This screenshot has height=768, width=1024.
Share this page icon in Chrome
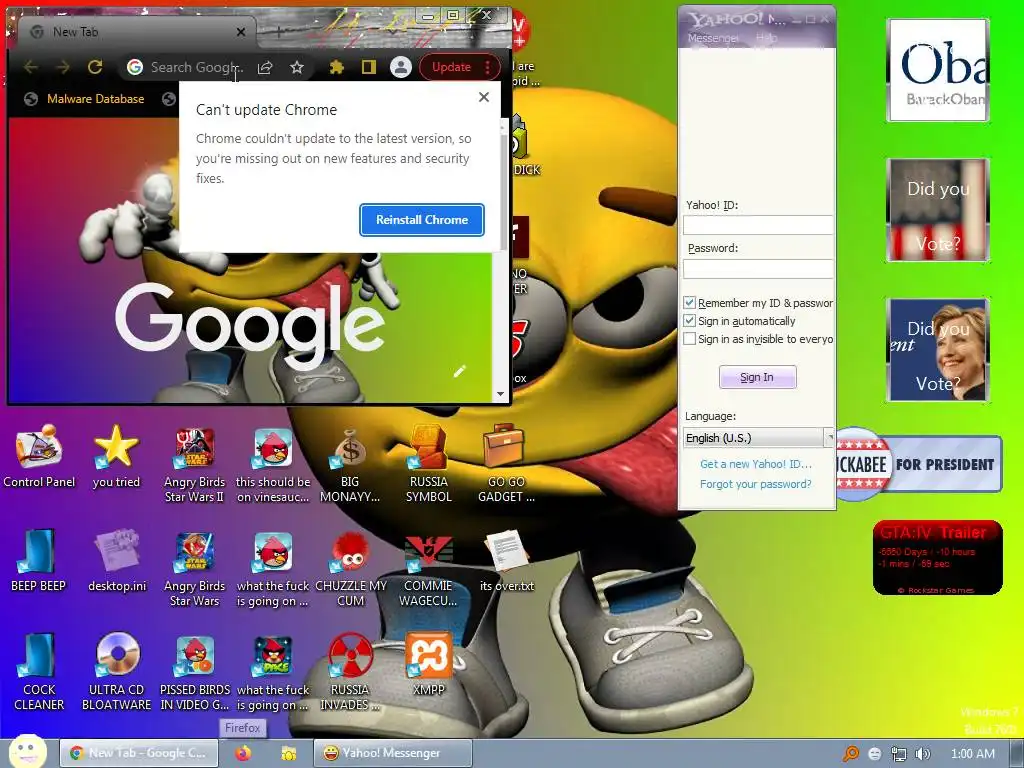264,67
